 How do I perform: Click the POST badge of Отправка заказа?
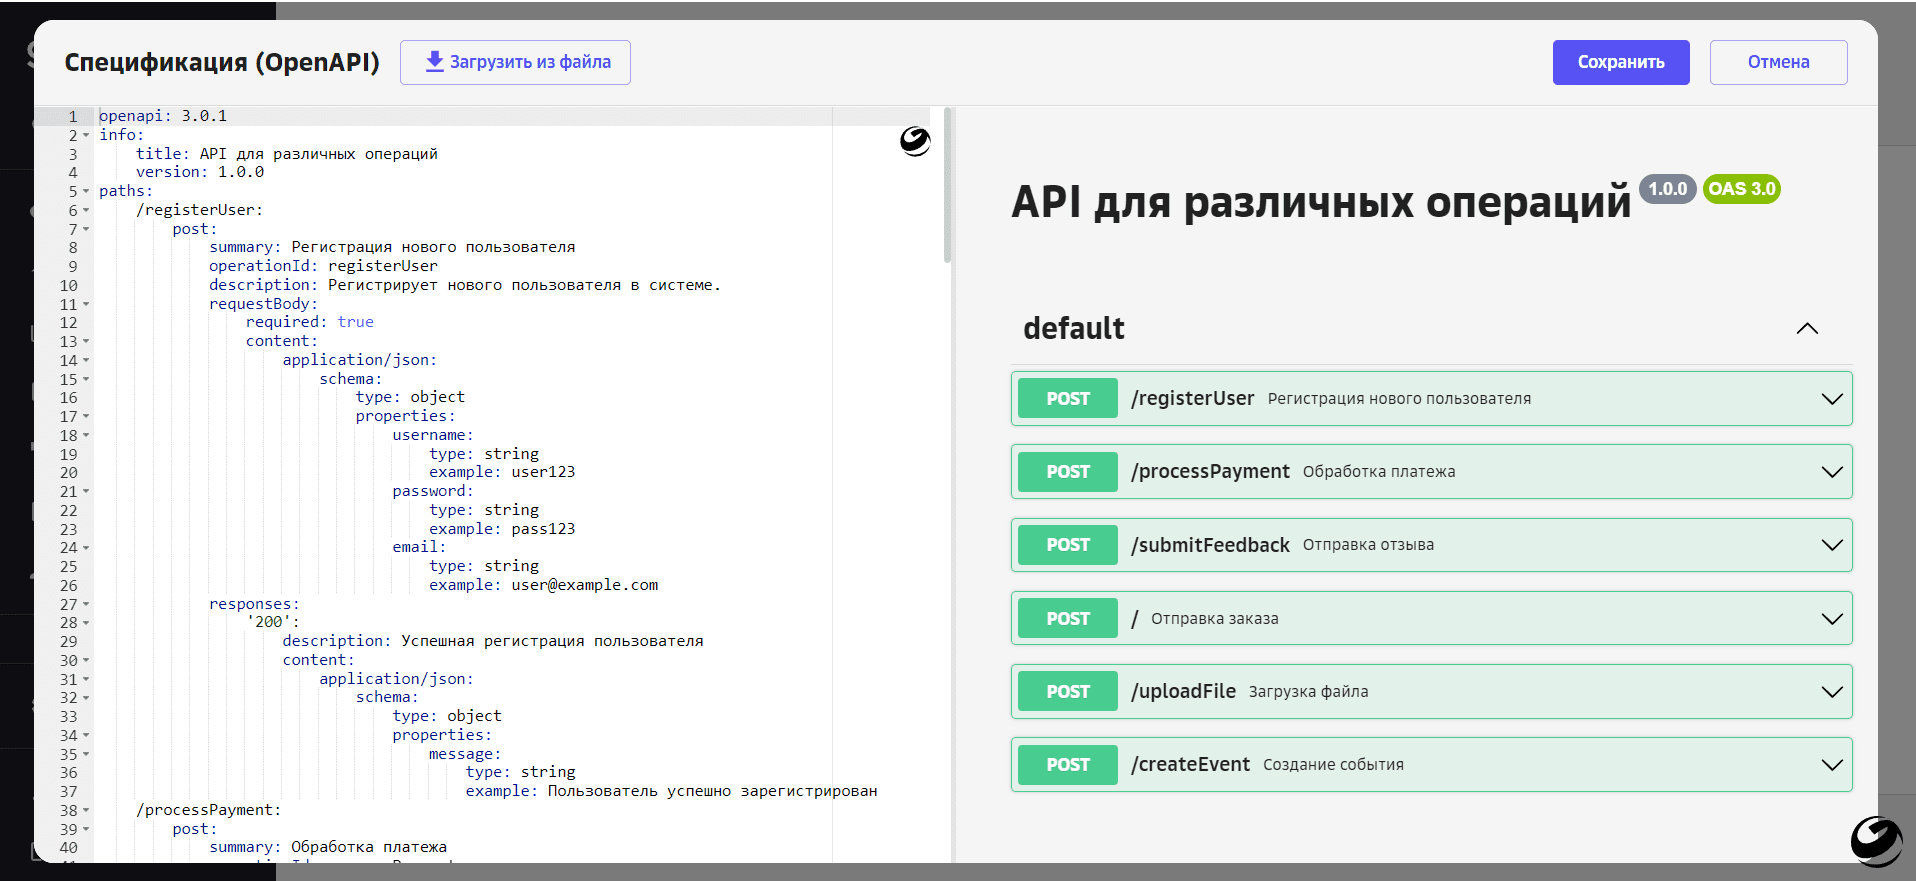click(1068, 618)
